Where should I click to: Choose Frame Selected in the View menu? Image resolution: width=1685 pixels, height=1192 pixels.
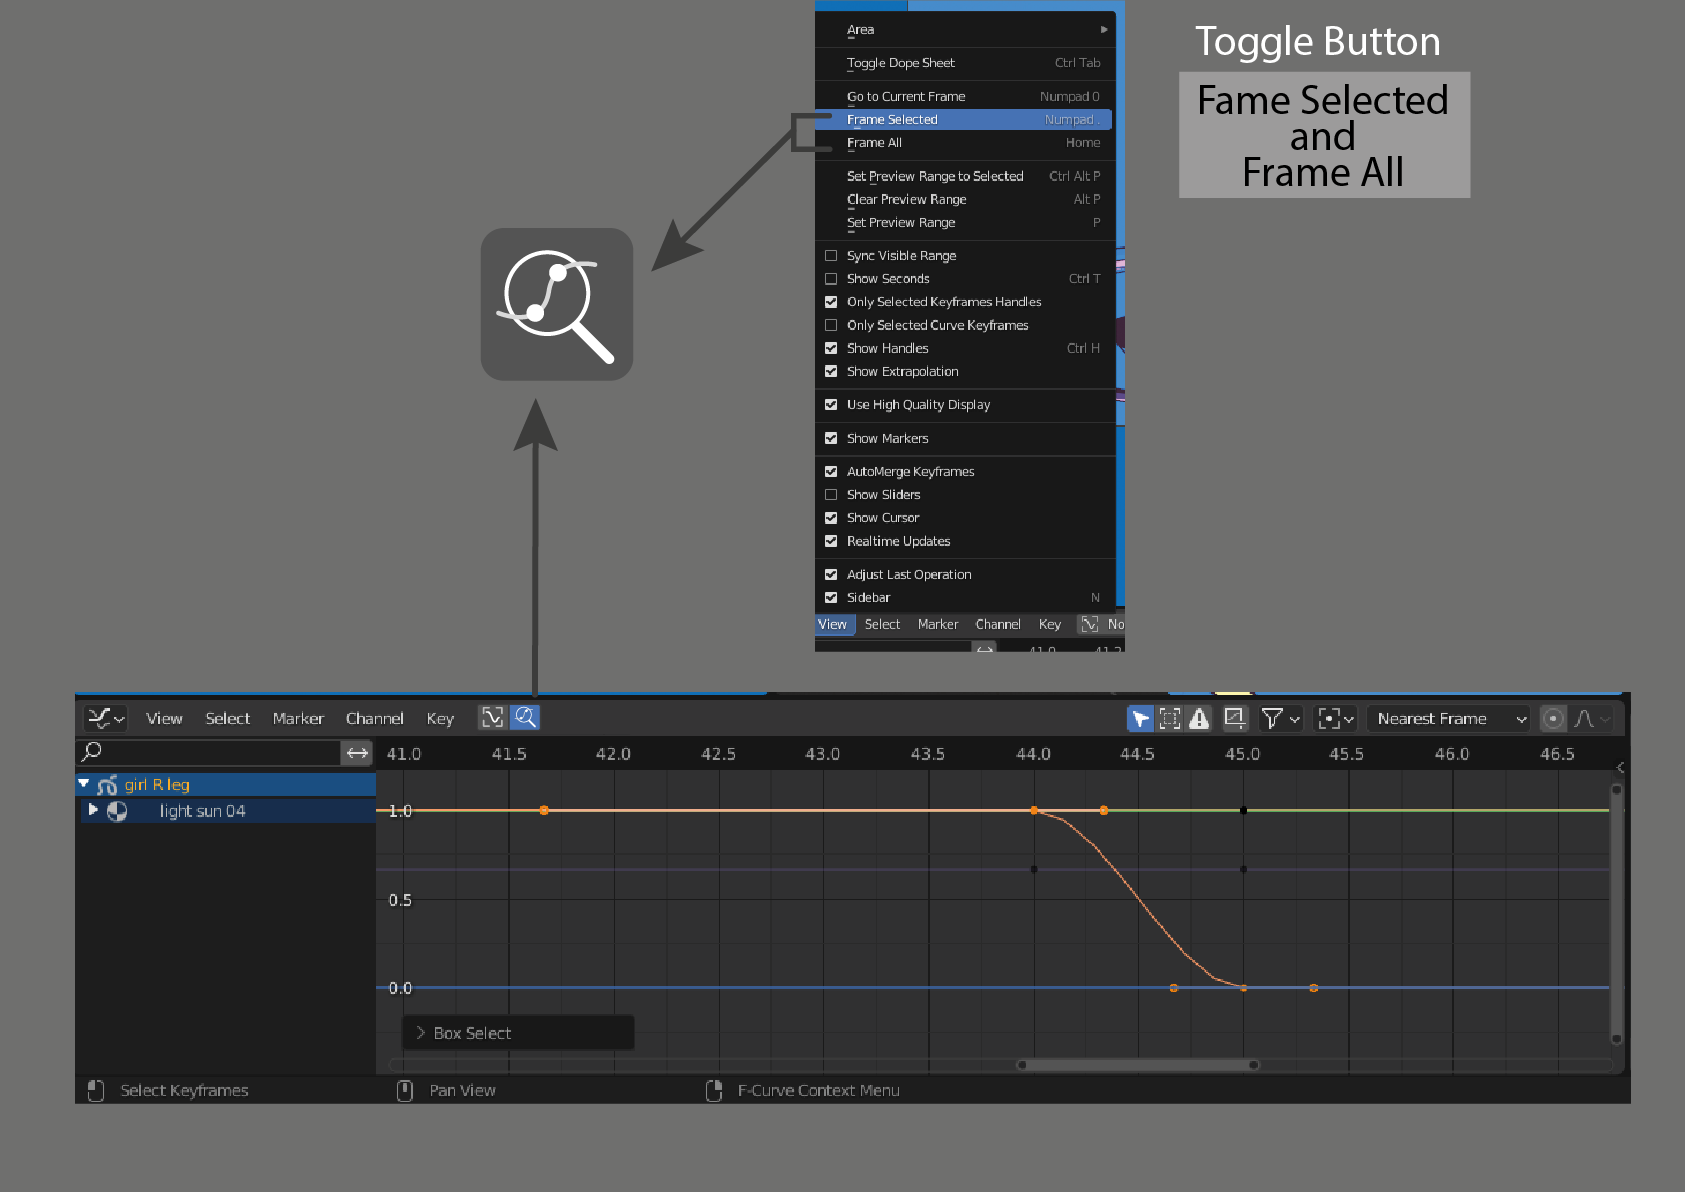tap(964, 119)
